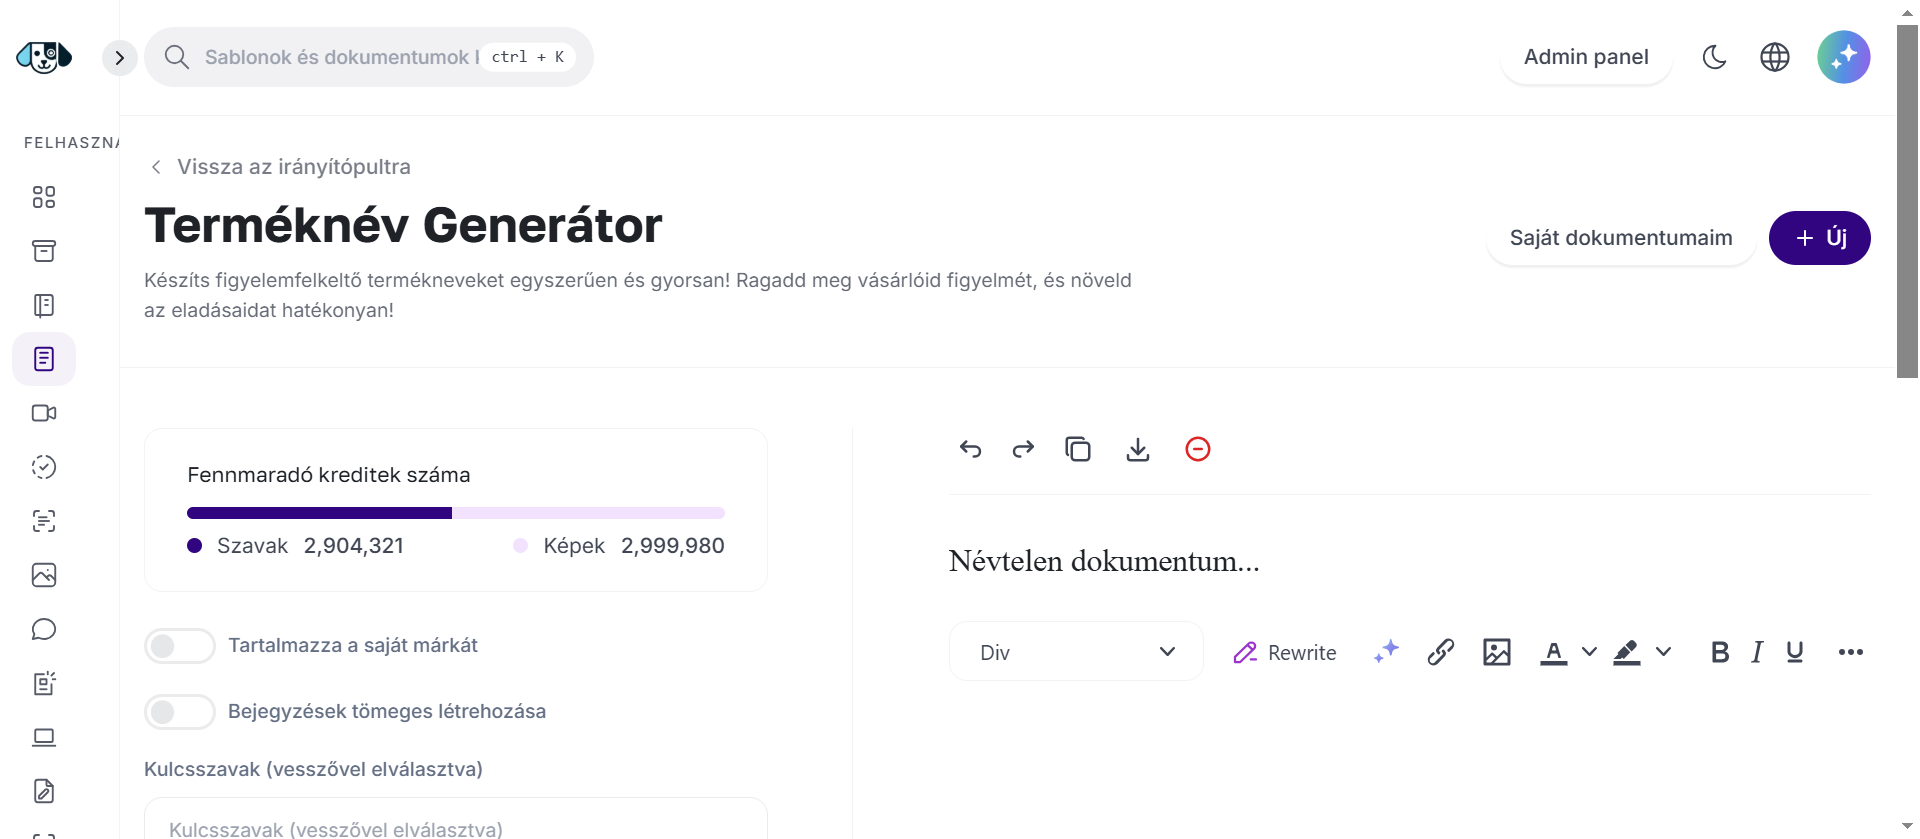Click the Saját dokumentumaim button
The image size is (1920, 839).
pyautogui.click(x=1620, y=237)
